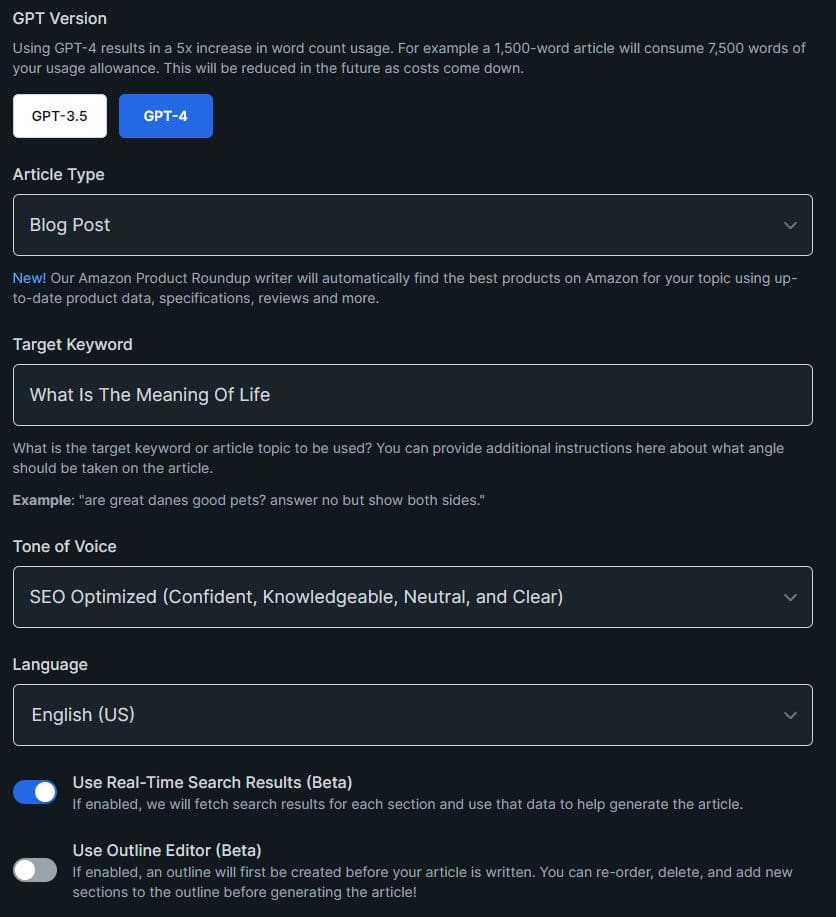Click the Tone of Voice field label

tap(64, 546)
